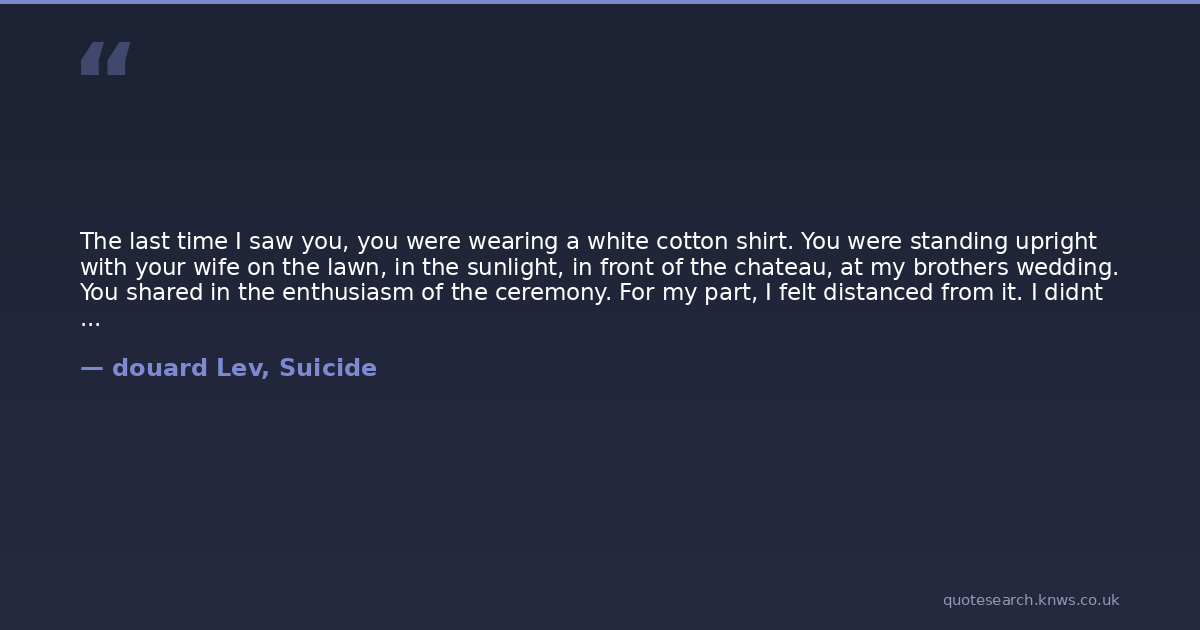Click the word 'upright' ending the first line
Screen dimensions: 1200x630
coord(1055,242)
